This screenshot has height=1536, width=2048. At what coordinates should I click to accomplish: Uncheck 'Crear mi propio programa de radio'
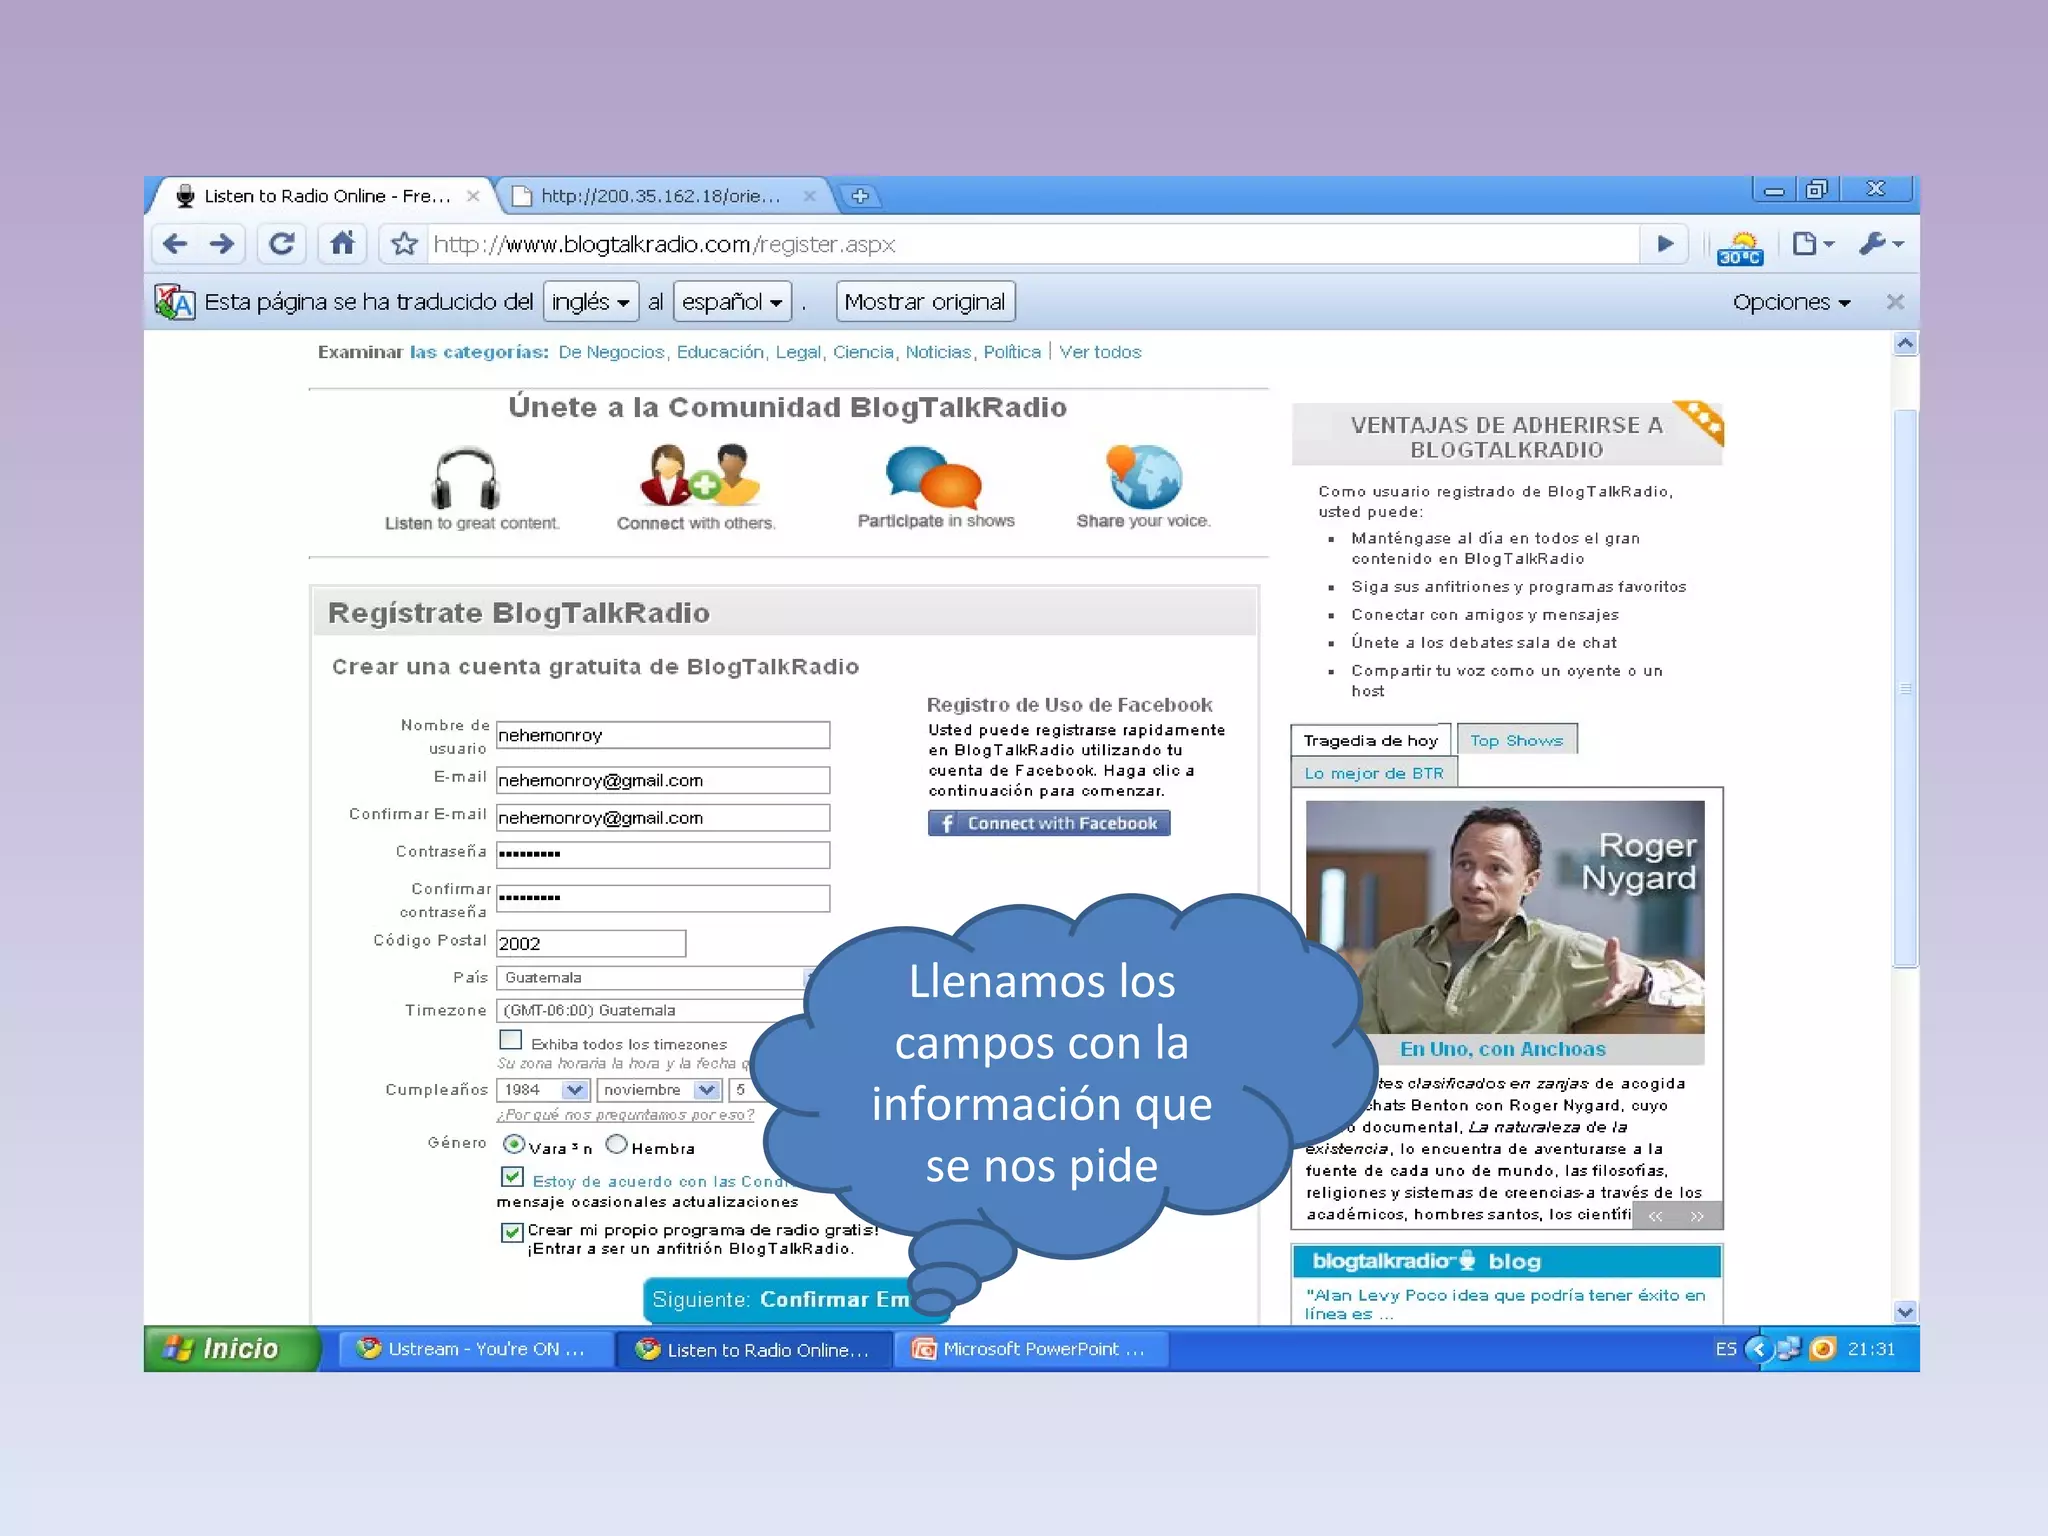coord(512,1232)
